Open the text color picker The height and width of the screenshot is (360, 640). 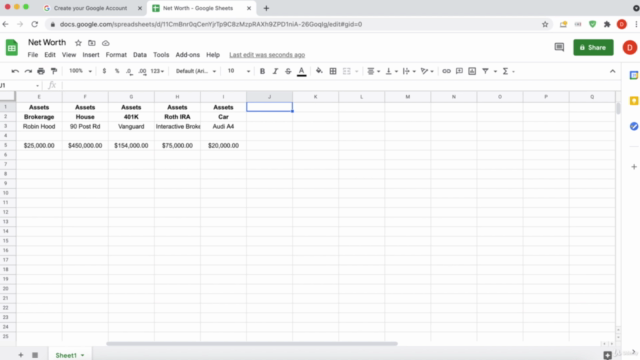(x=302, y=71)
